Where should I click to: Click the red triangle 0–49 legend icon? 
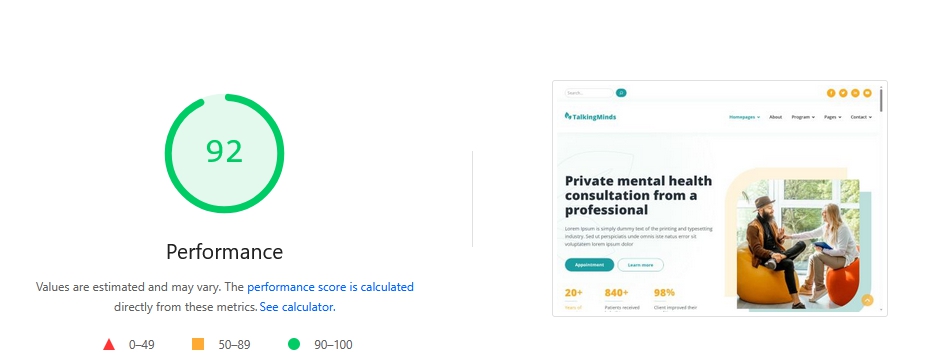[109, 344]
